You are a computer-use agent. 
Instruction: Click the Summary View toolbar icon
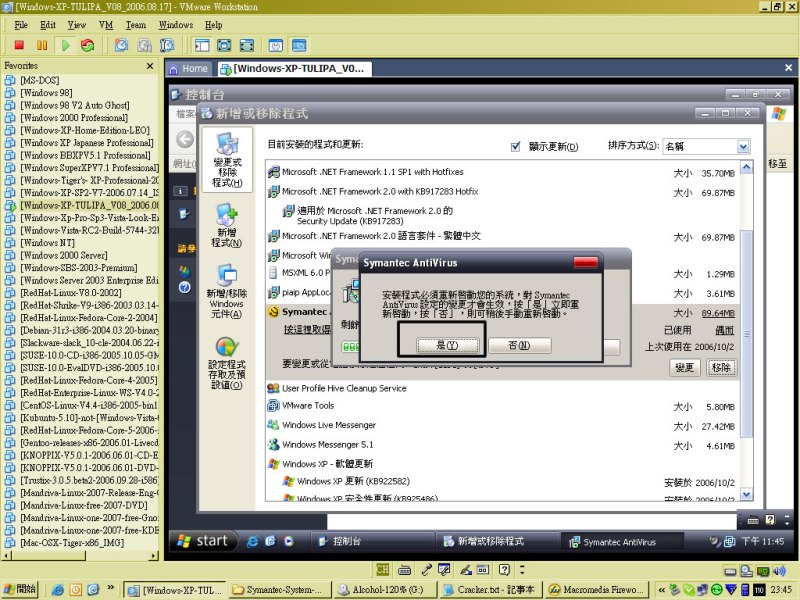(x=276, y=45)
